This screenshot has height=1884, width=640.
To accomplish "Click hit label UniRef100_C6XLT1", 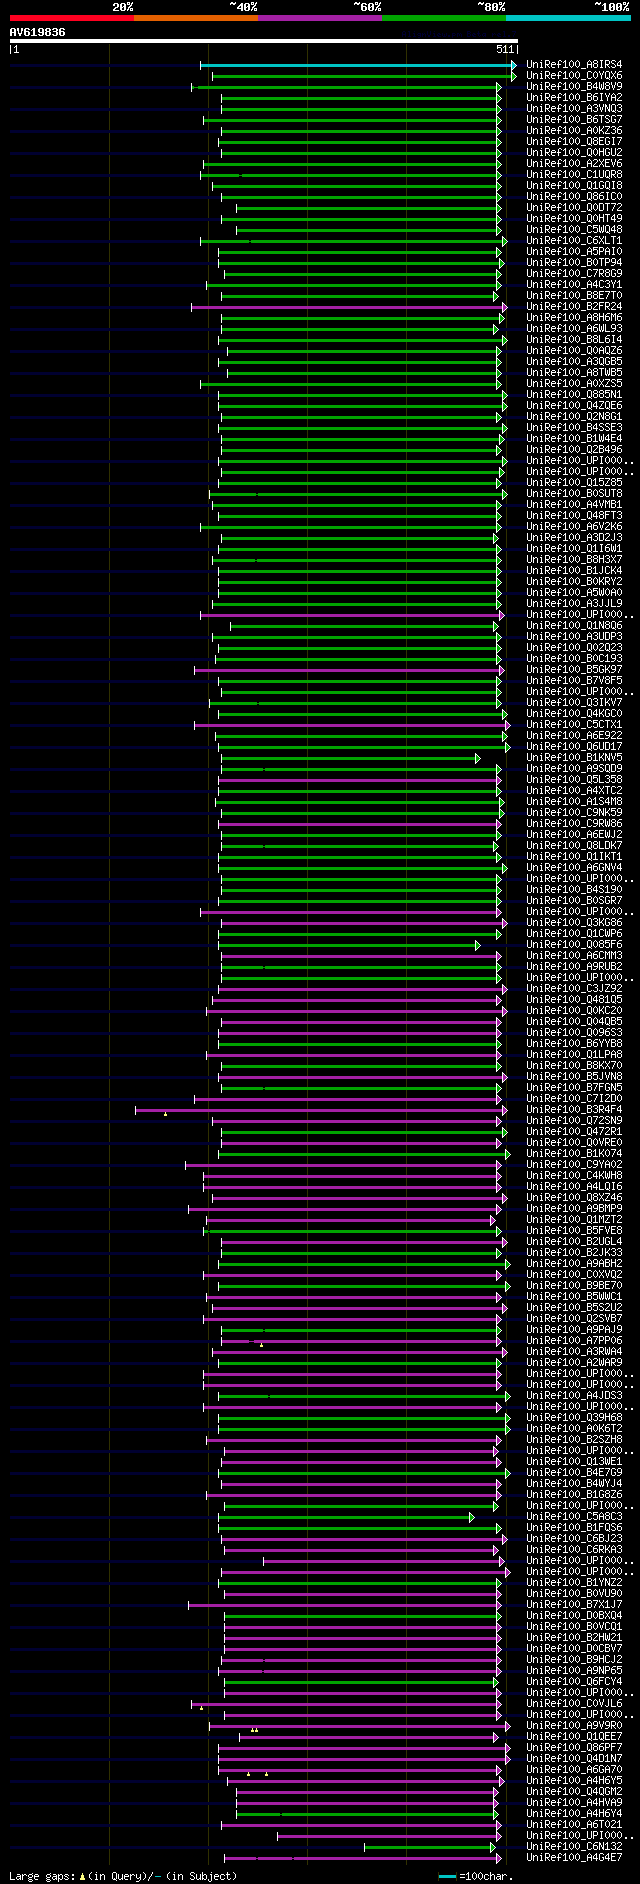I will tap(574, 241).
